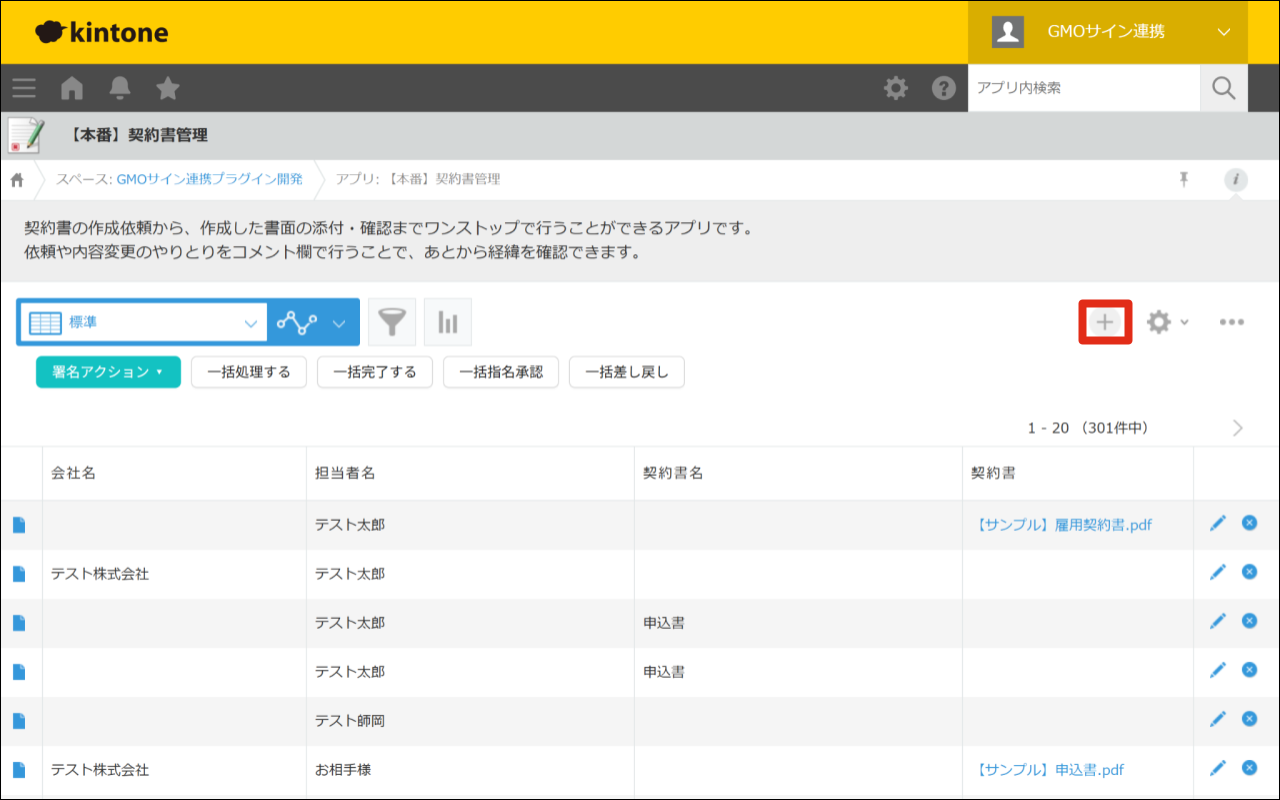Open the 【サンプル】雇用契約書.pdf file link

click(1061, 525)
